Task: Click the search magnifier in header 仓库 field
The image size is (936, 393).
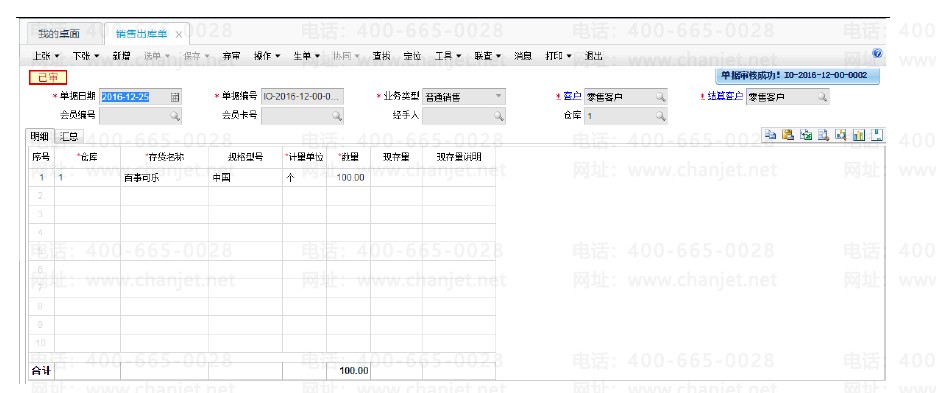Action: (660, 116)
